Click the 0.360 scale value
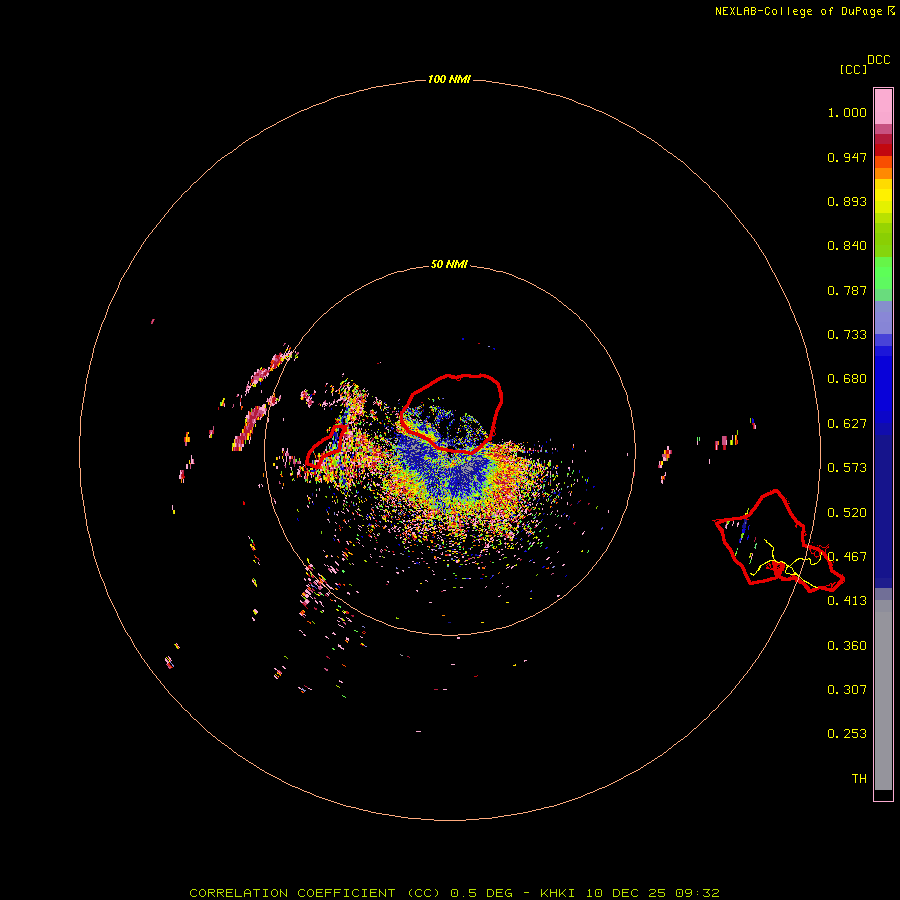Screen dimensions: 900x900 [x=847, y=646]
